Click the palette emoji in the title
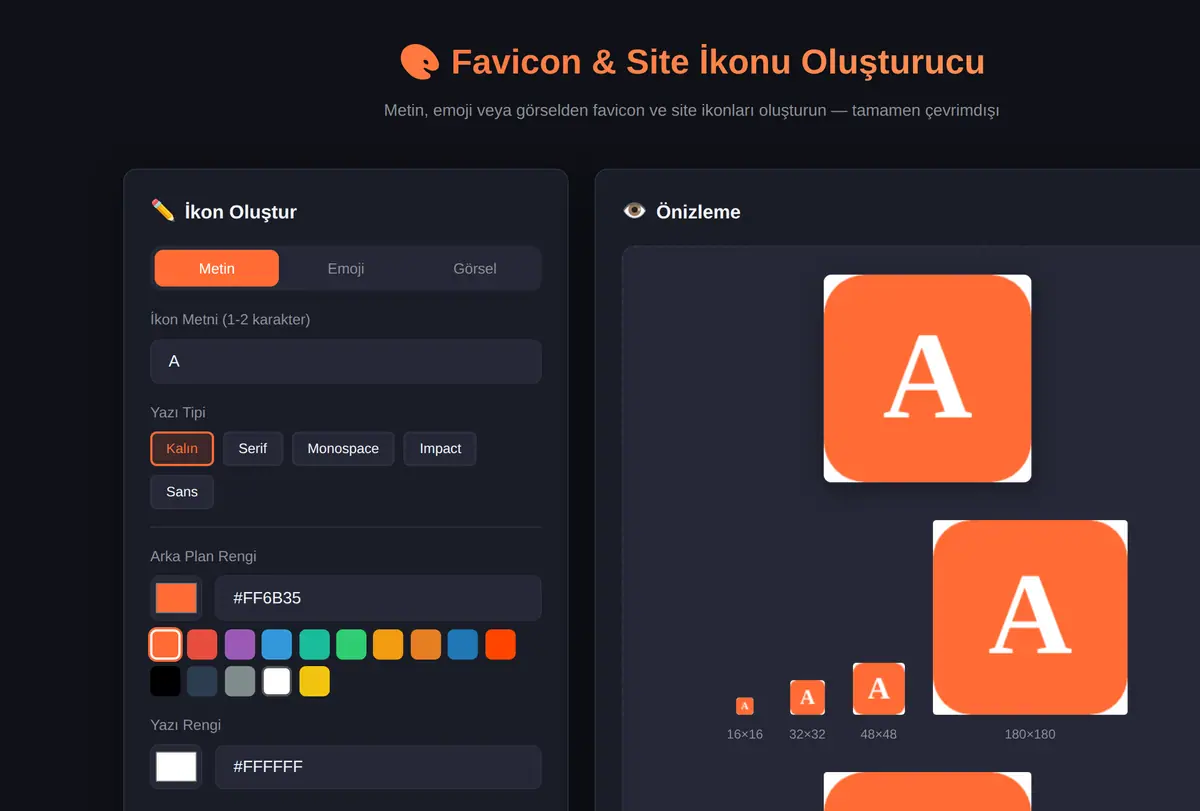Screen dimensions: 1200x811 click(x=420, y=62)
